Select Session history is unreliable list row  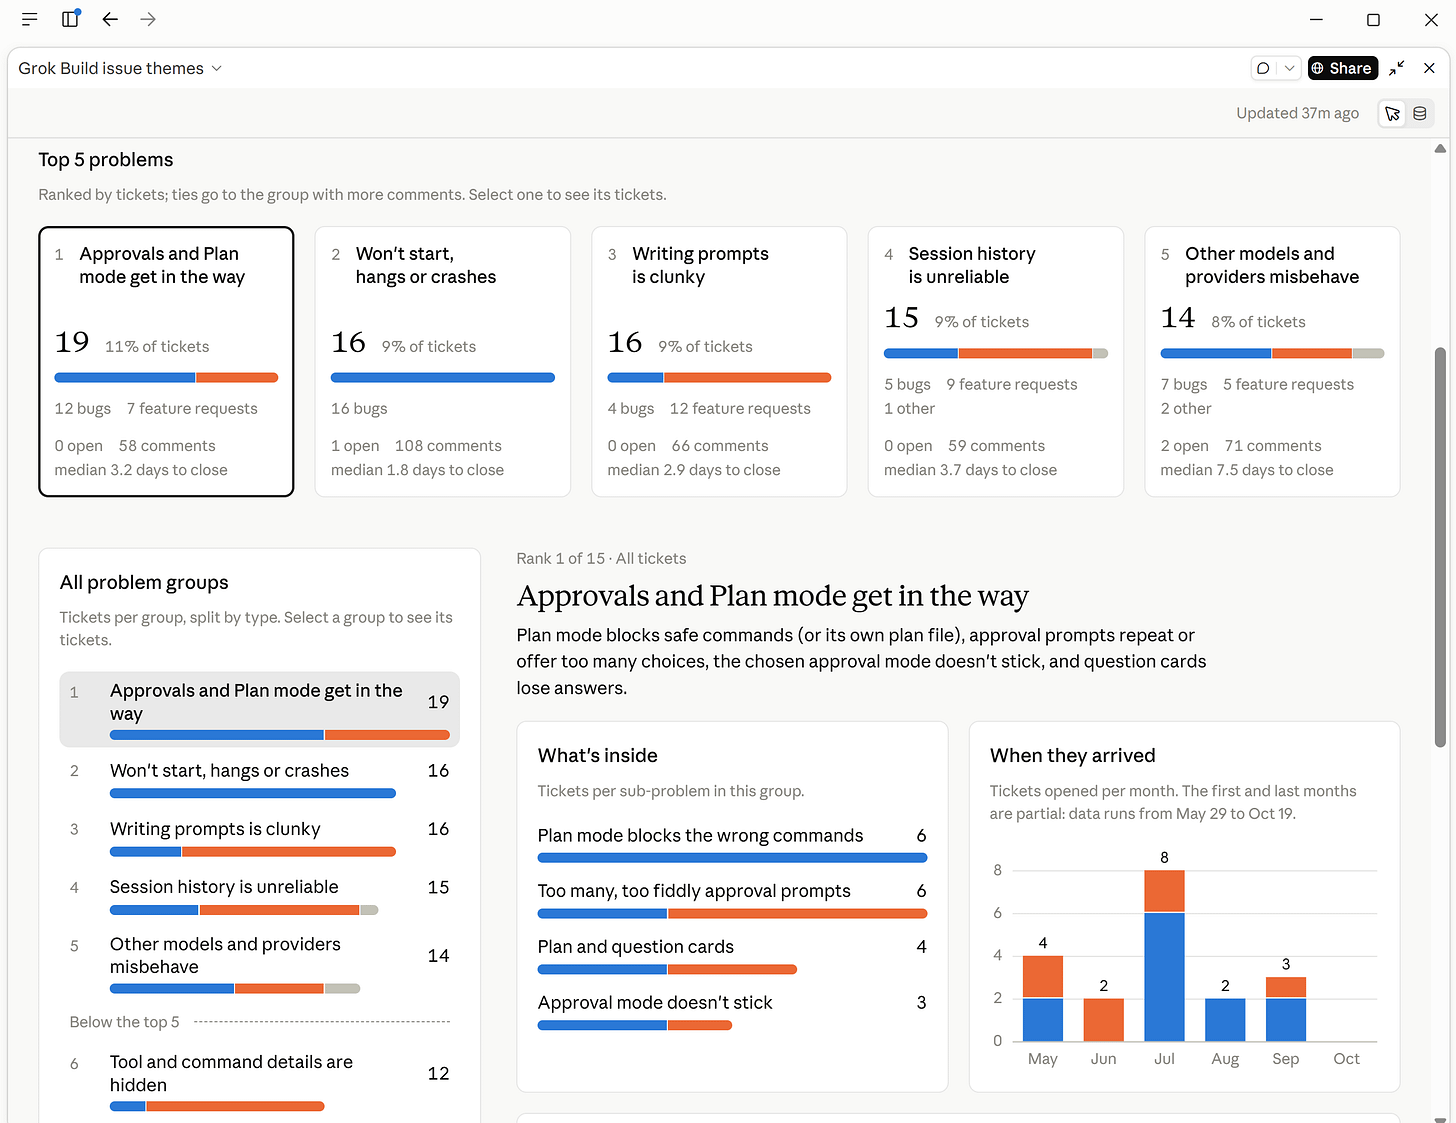click(x=259, y=896)
